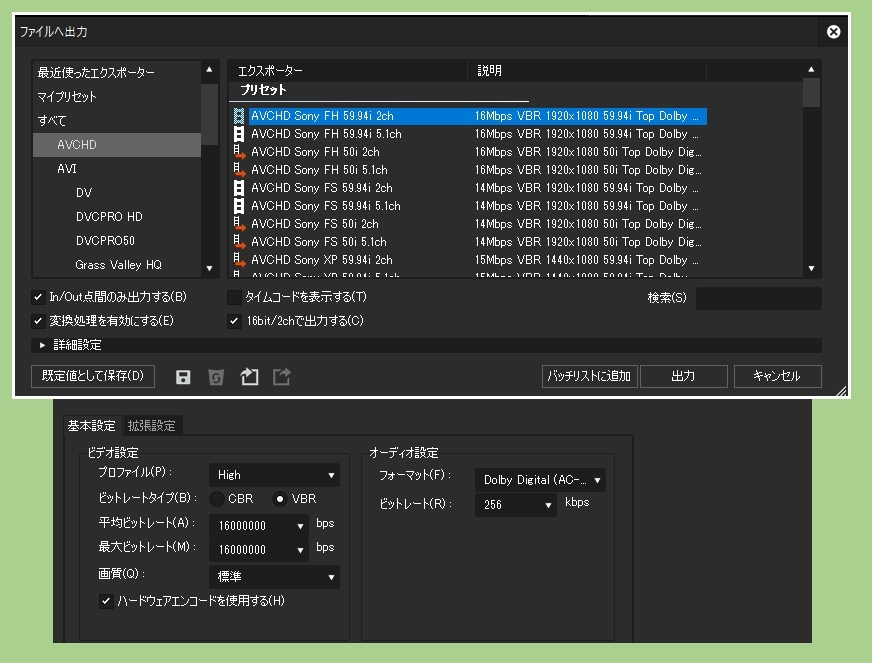Image resolution: width=872 pixels, height=663 pixels.
Task: Click the 出力 button
Action: click(683, 377)
